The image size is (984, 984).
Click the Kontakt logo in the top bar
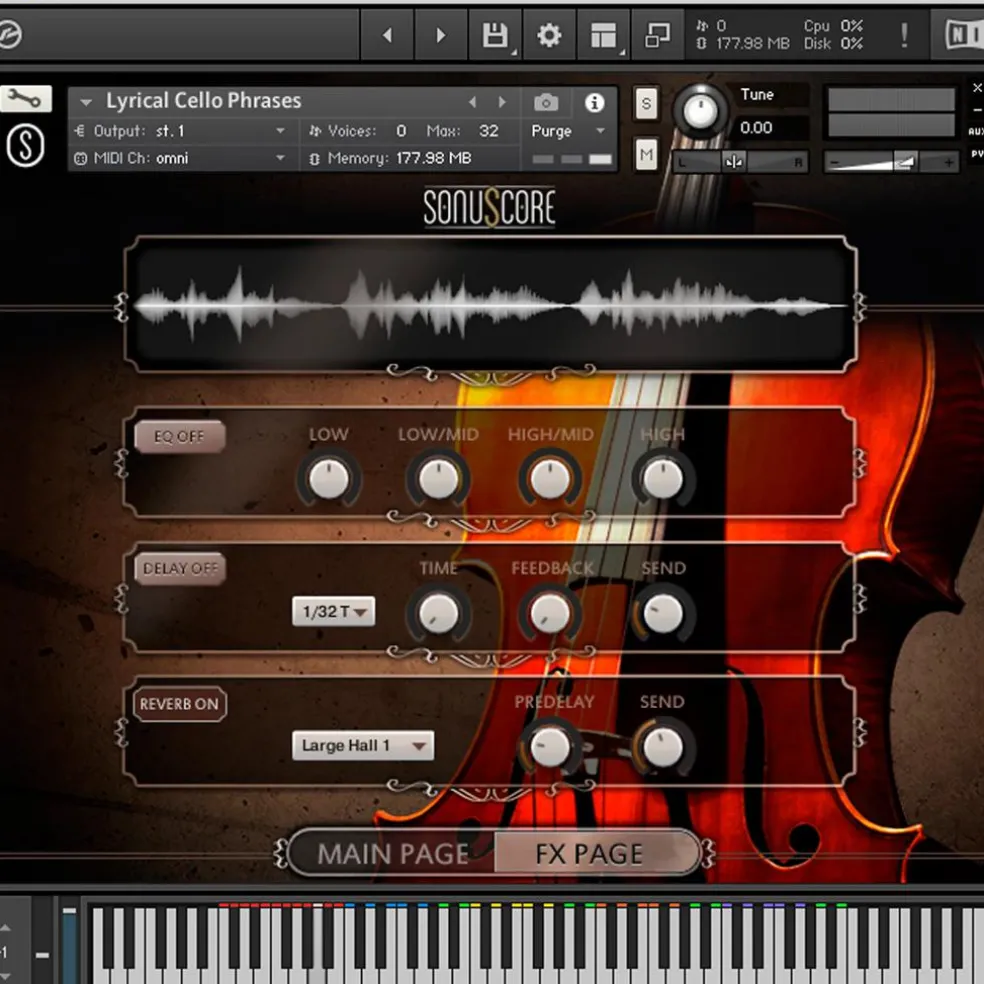10,35
